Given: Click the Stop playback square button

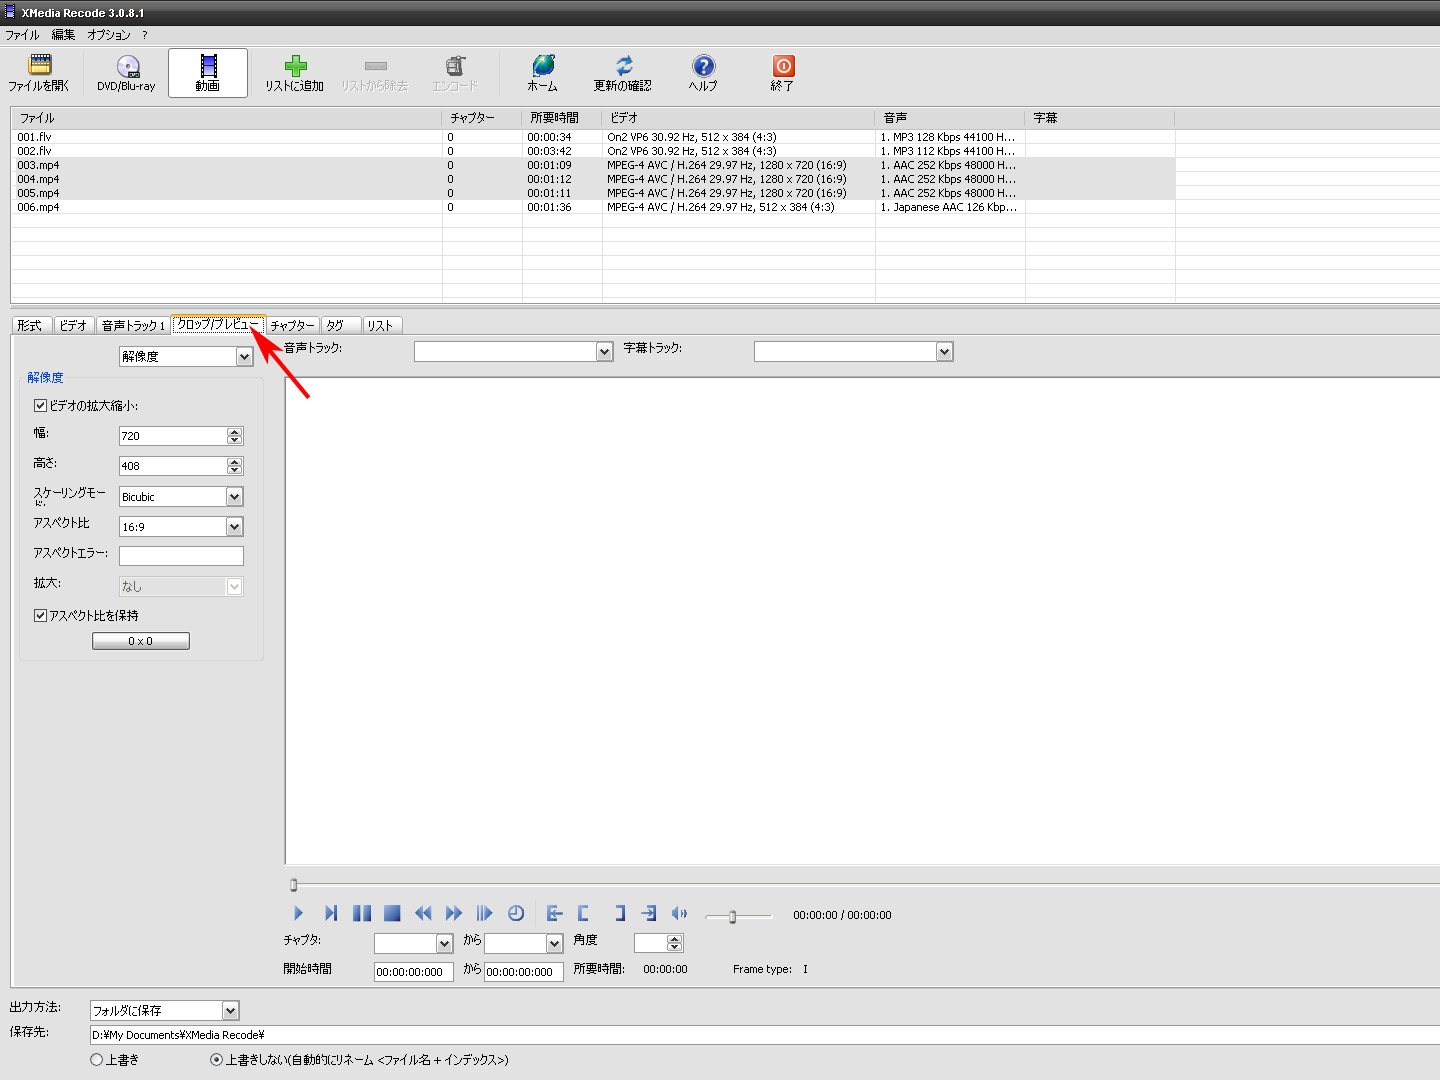Looking at the screenshot, I should [392, 913].
